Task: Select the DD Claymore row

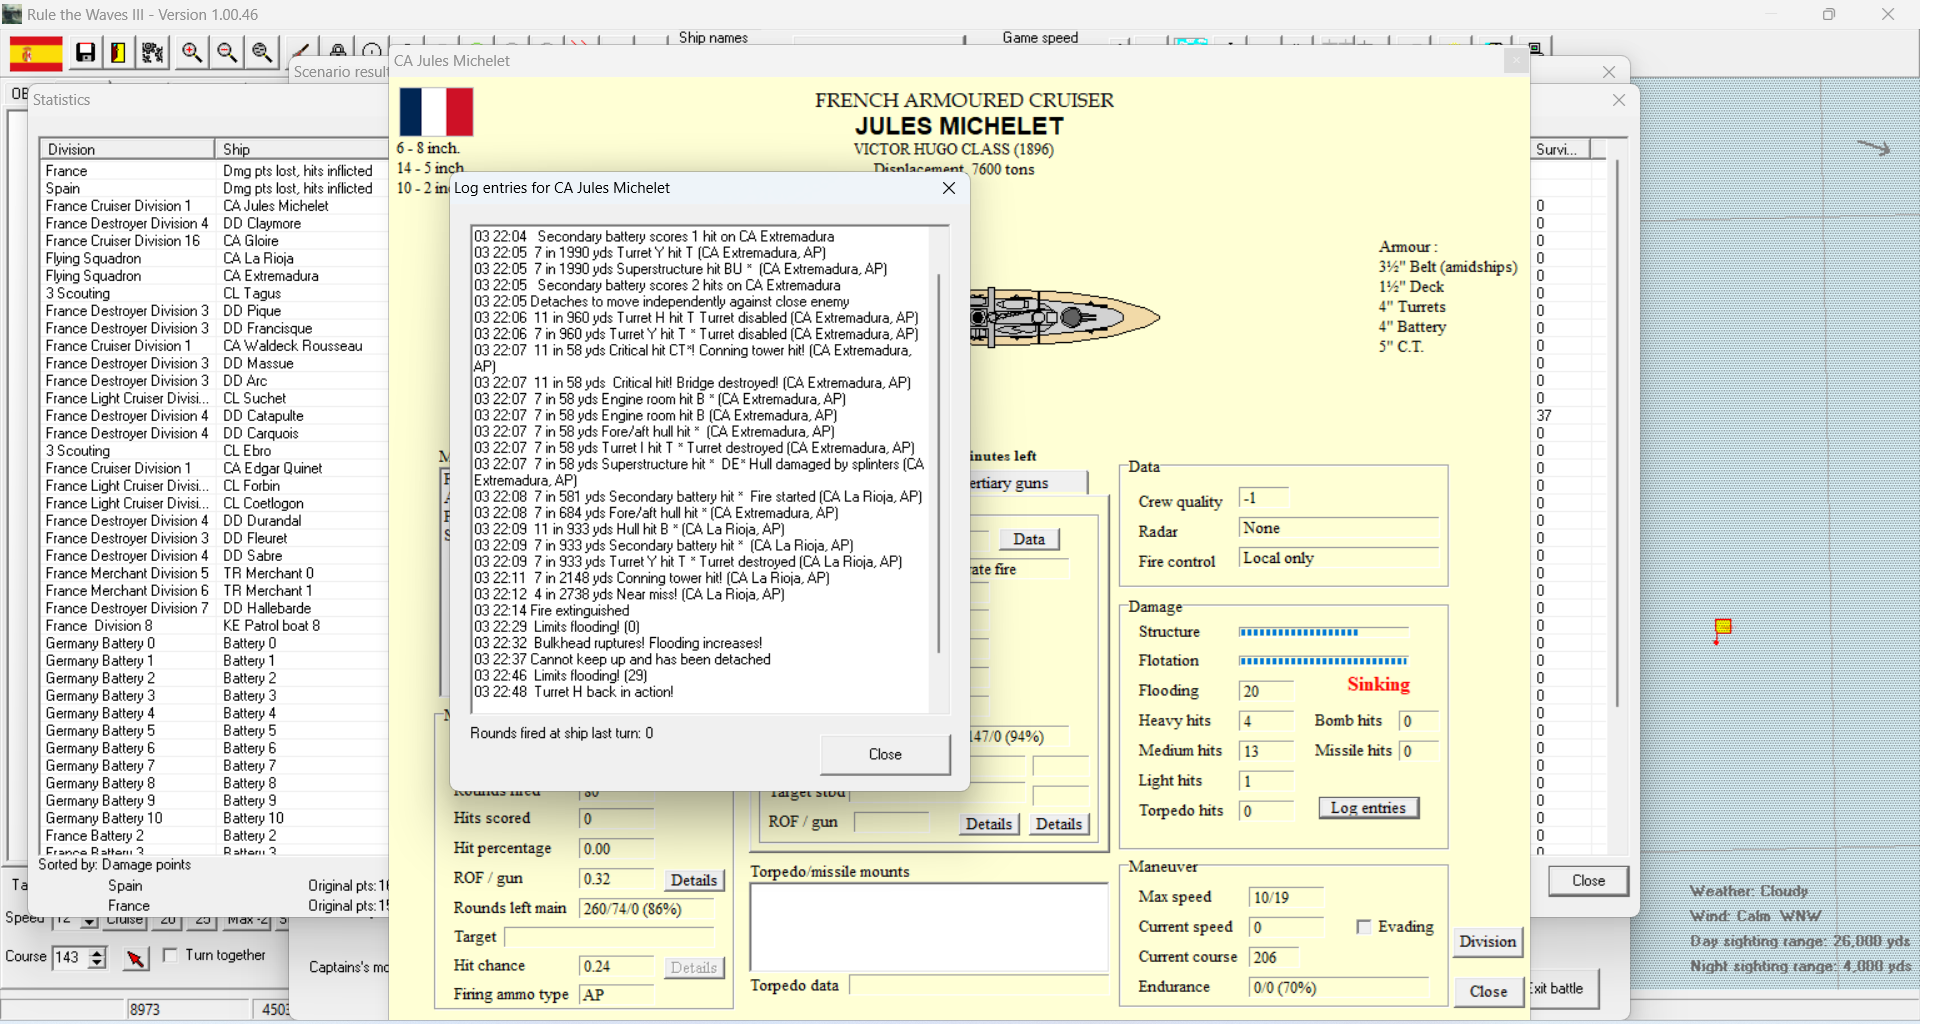Action: click(214, 223)
